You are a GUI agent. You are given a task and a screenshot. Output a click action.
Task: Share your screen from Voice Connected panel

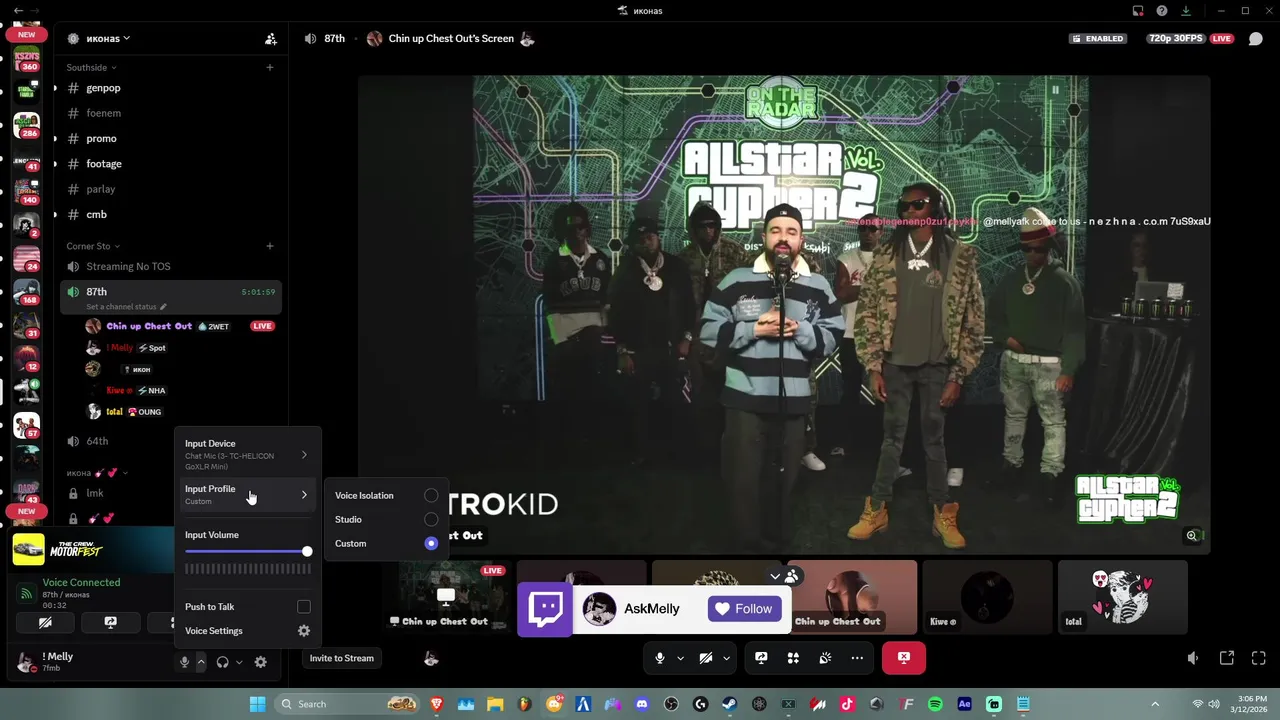click(110, 622)
